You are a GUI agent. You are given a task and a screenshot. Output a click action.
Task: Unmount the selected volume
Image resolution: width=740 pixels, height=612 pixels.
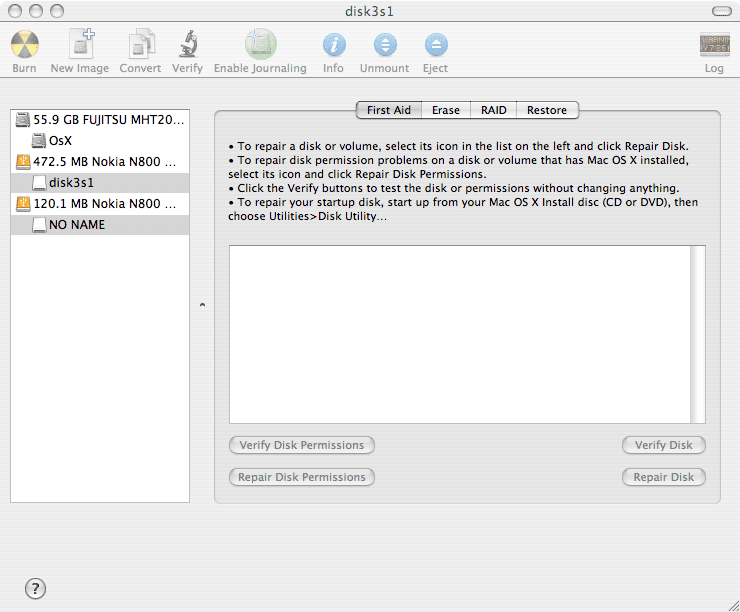385,45
